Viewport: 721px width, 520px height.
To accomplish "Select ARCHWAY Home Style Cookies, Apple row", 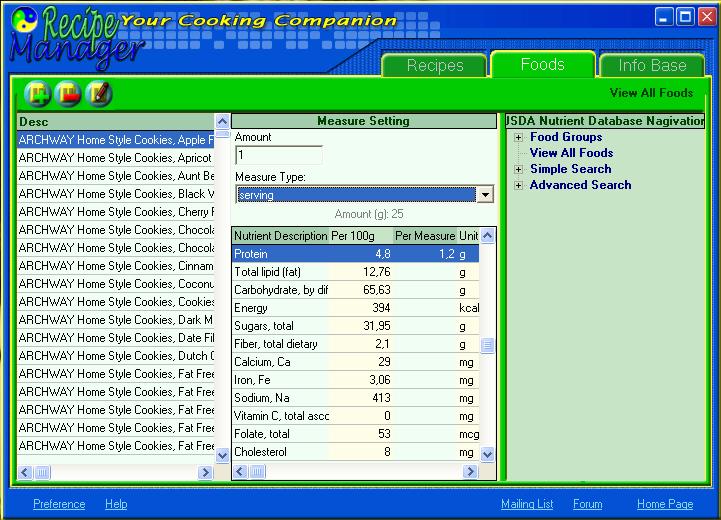I will [x=116, y=140].
